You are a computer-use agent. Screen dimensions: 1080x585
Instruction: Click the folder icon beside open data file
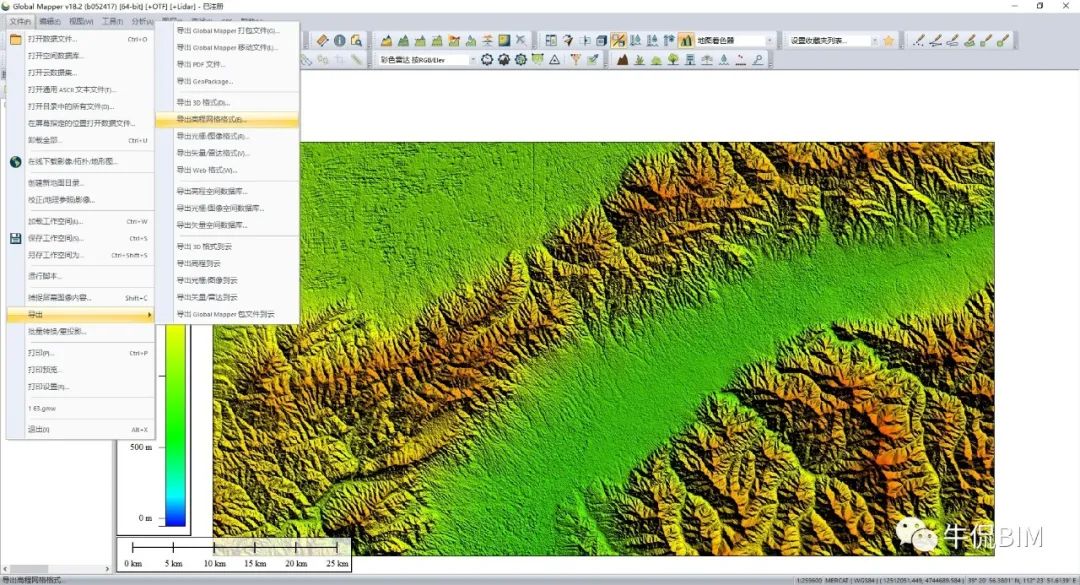(16, 39)
